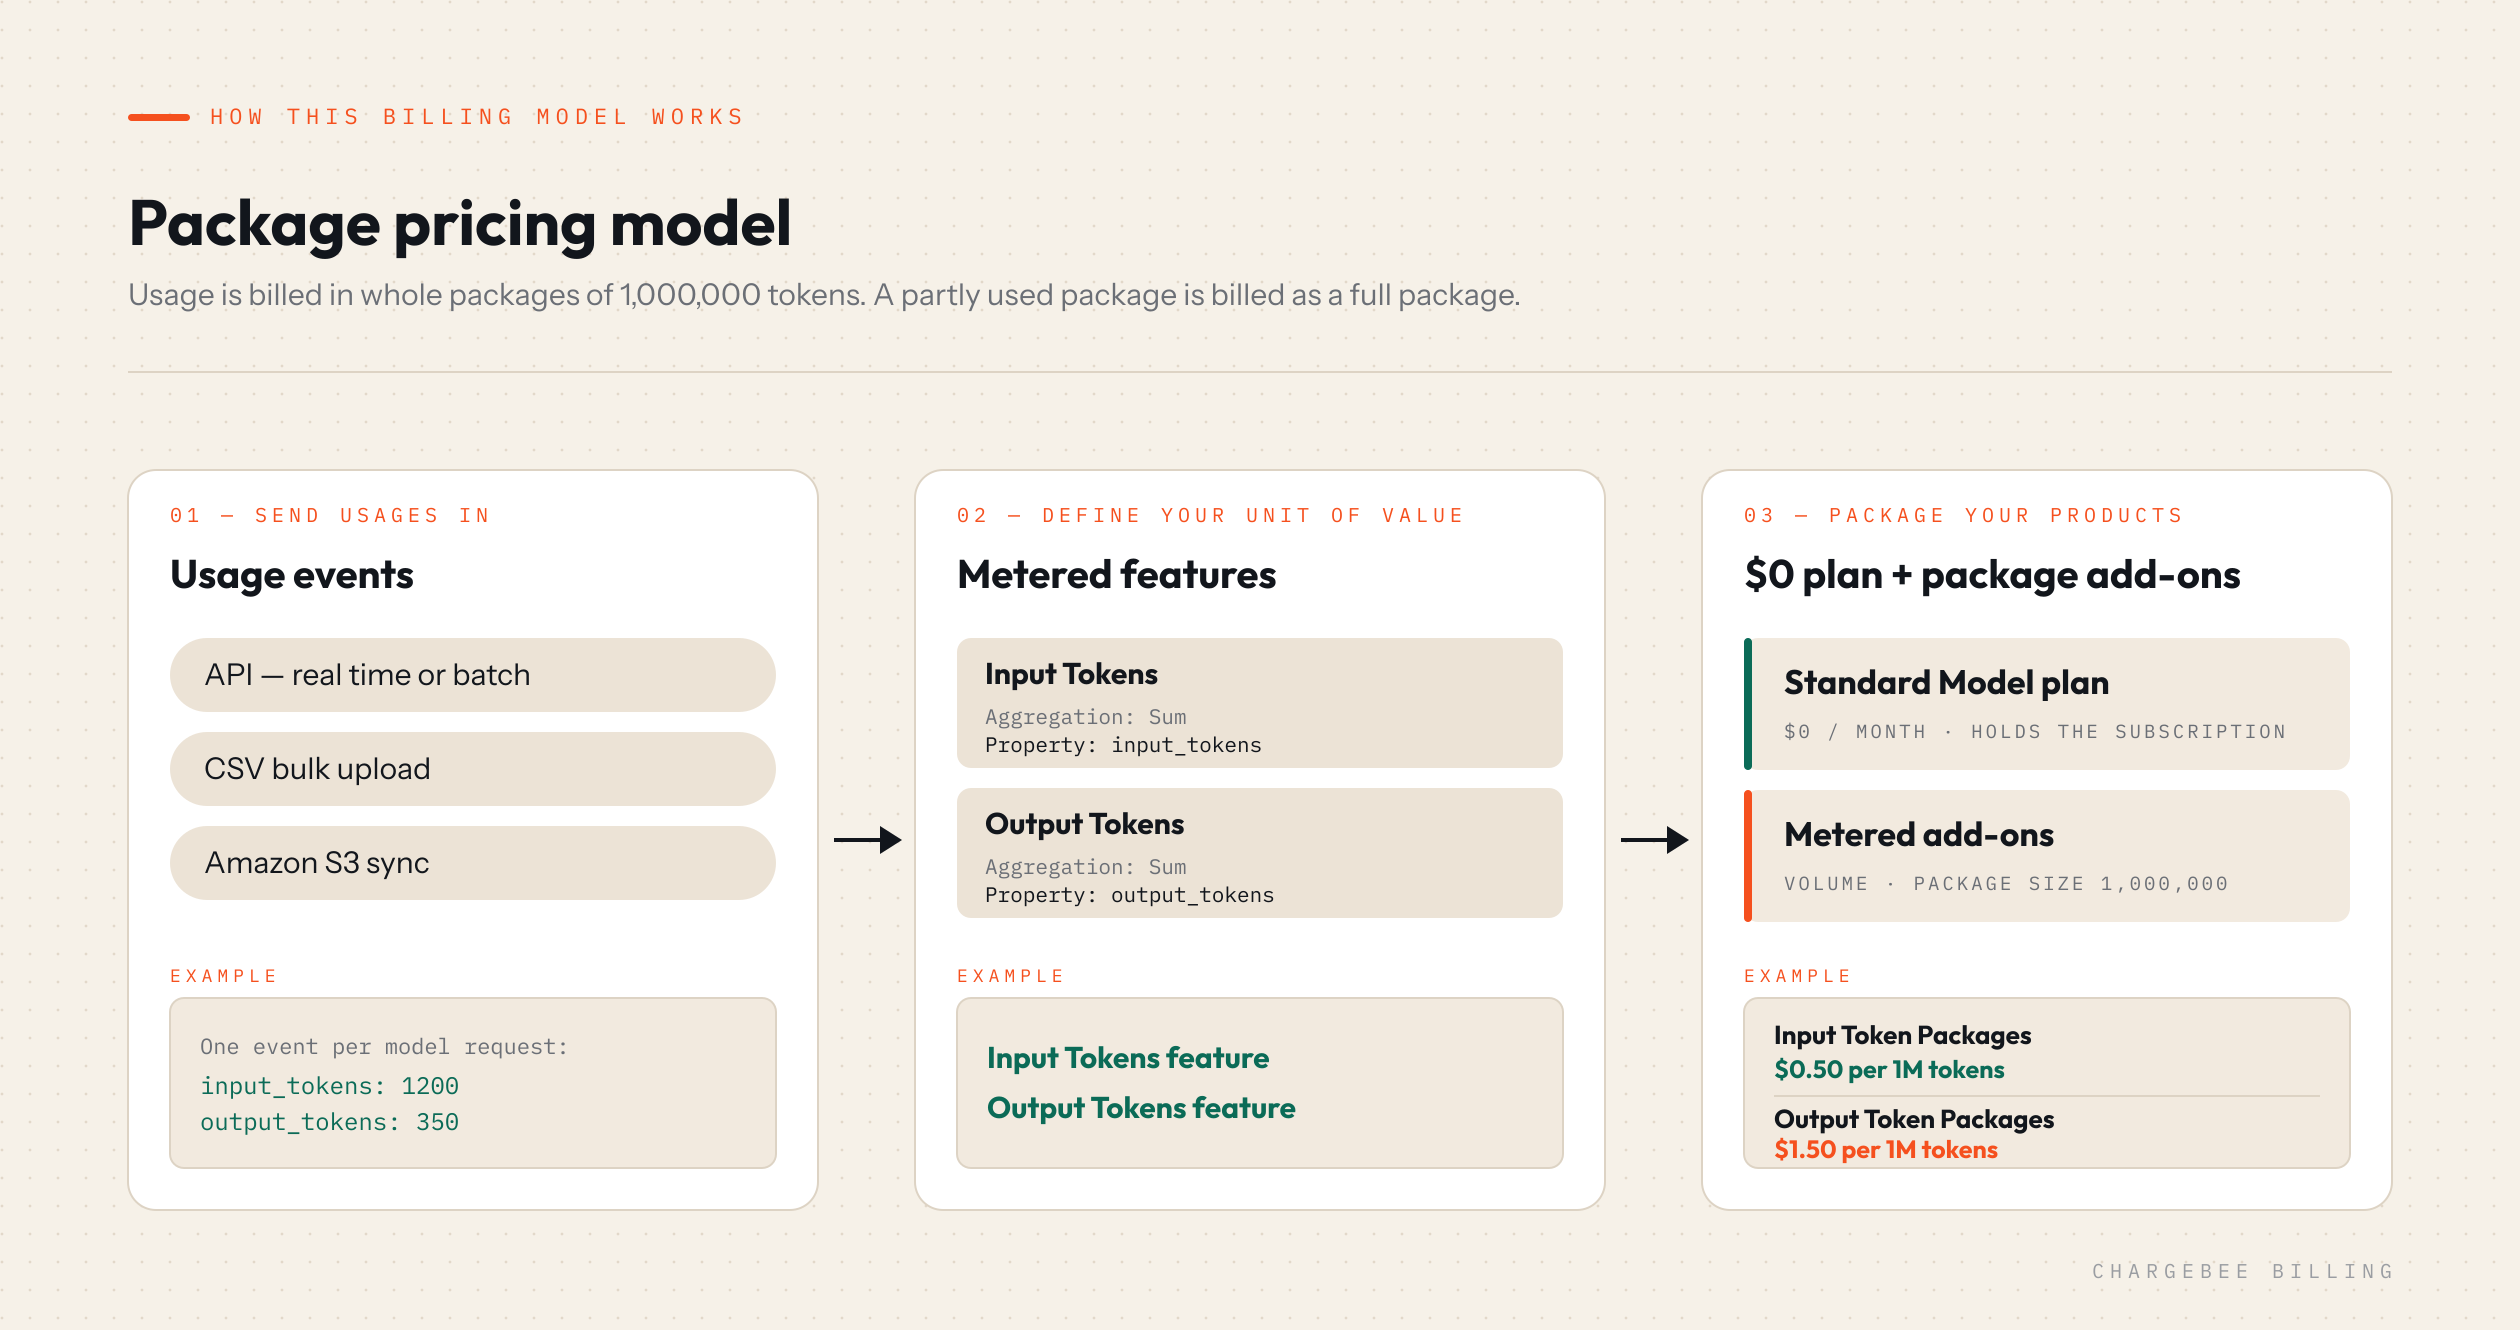Select the Metered add-ons card

2046,856
